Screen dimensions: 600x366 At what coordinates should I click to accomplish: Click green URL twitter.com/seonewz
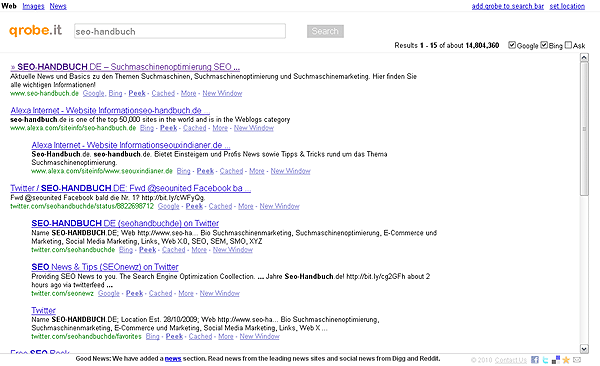(x=62, y=293)
